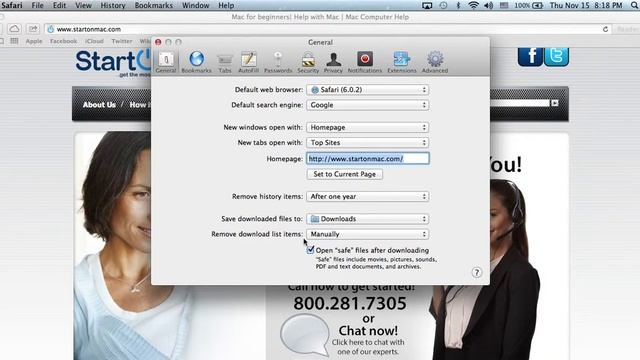Click into the Homepage URL field
This screenshot has width=640, height=360.
coord(368,158)
